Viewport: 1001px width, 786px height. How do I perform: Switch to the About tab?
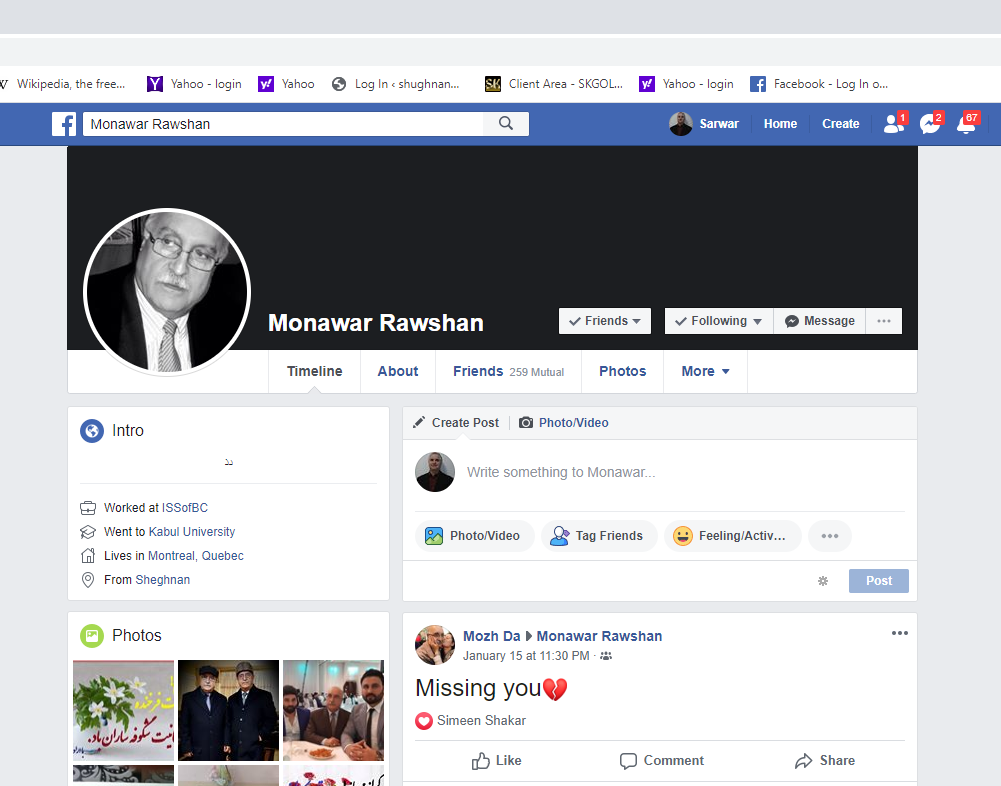pos(398,372)
